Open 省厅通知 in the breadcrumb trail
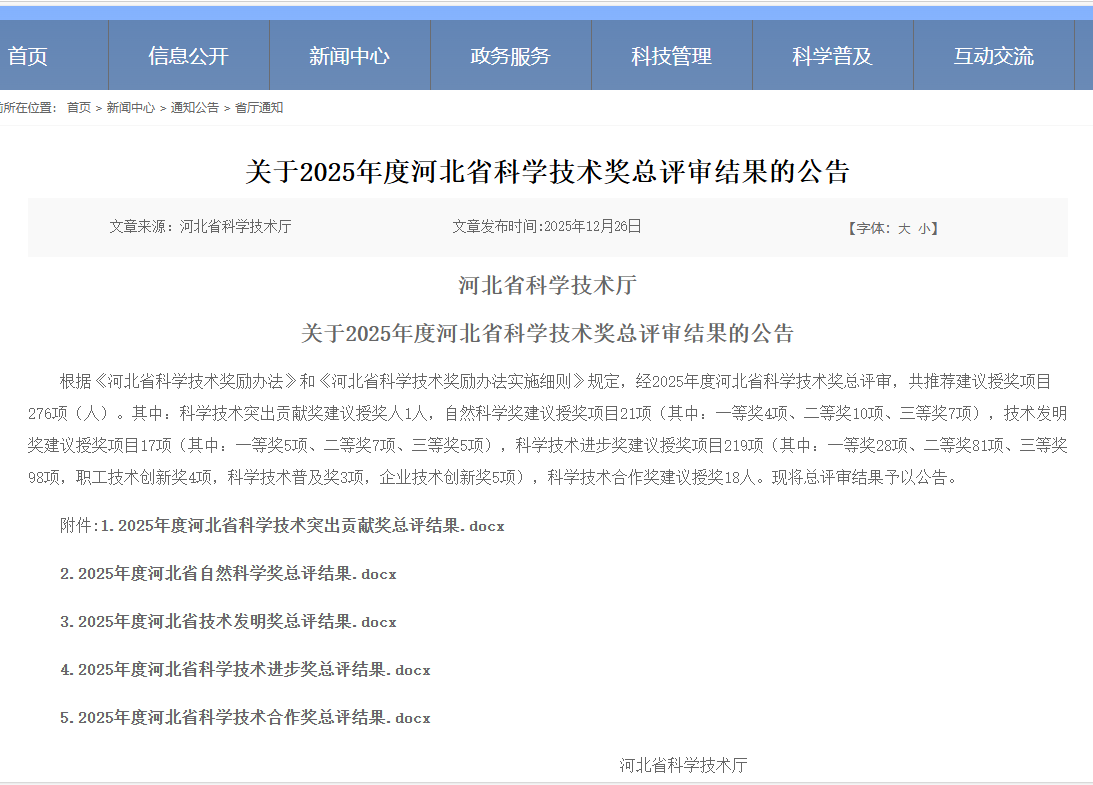 coord(258,108)
